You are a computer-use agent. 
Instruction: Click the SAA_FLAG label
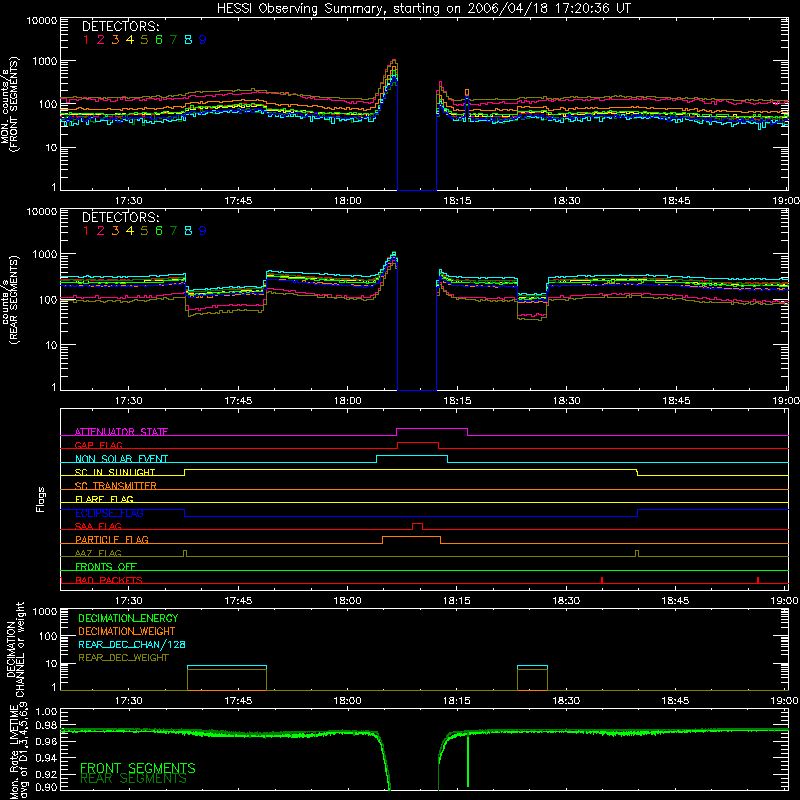98,526
